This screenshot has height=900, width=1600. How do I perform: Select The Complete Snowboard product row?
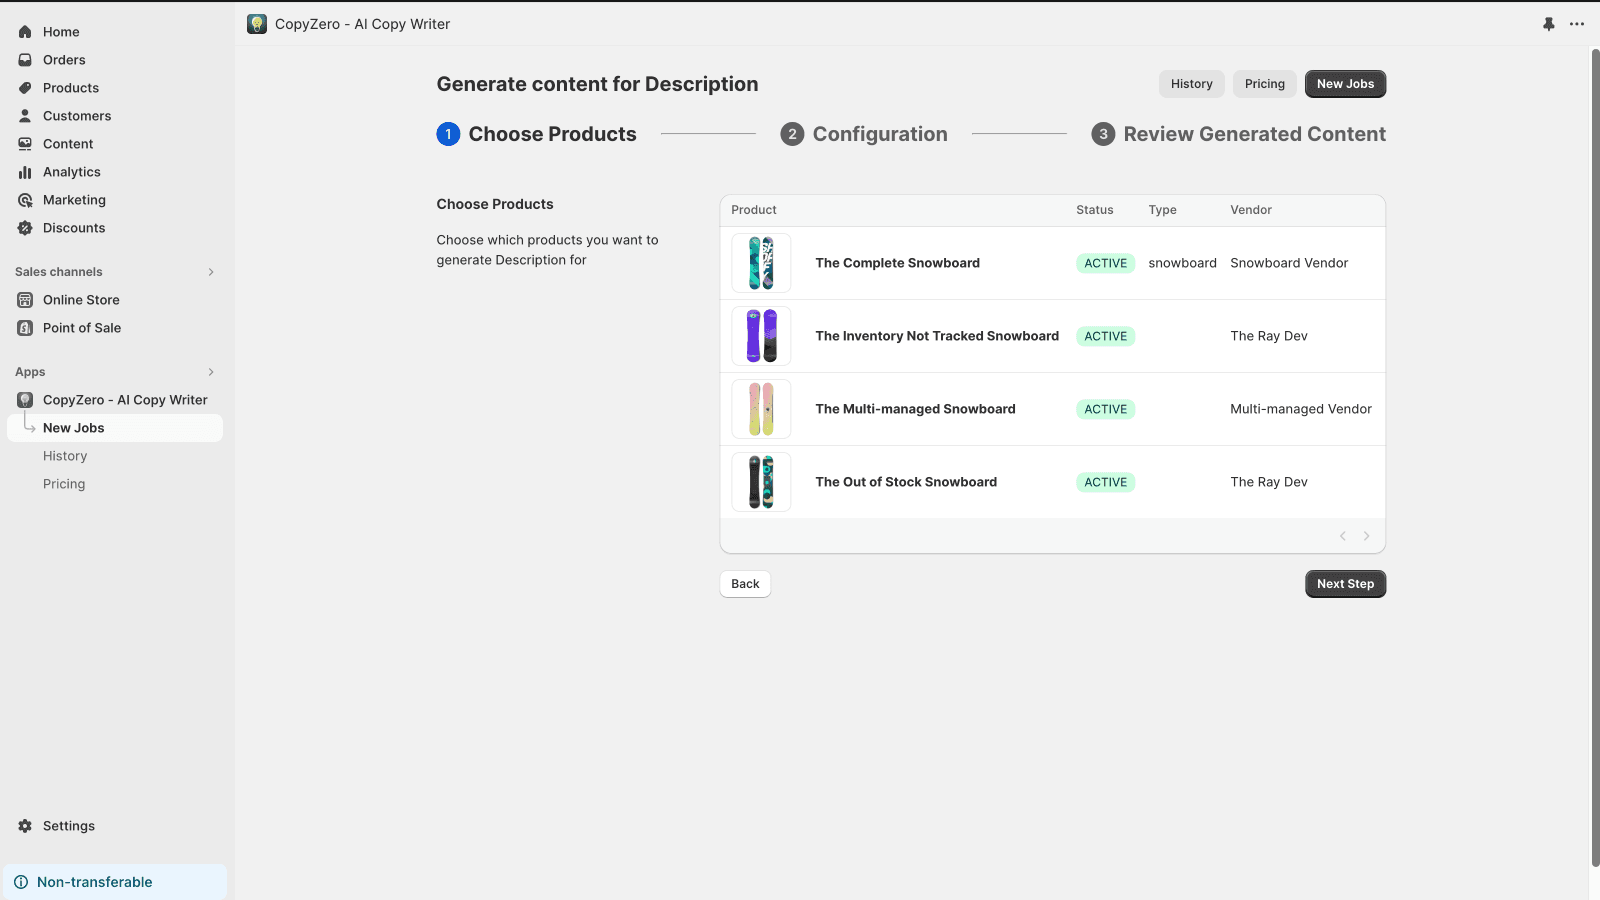pyautogui.click(x=897, y=263)
